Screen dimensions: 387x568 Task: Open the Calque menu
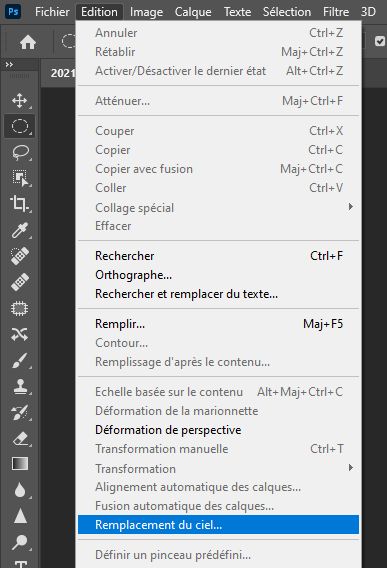193,12
